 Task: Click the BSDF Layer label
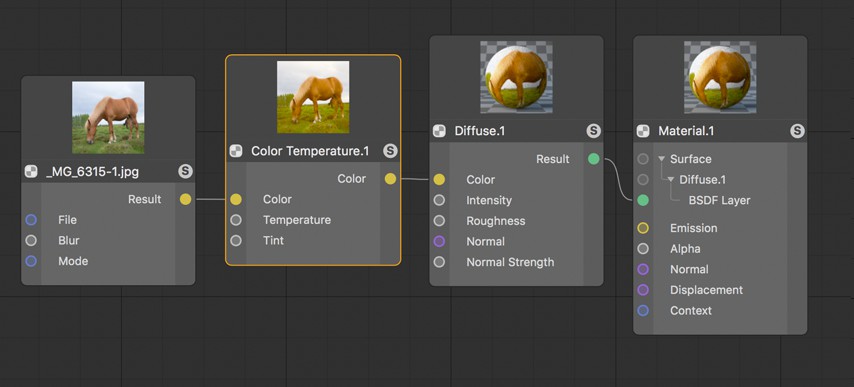[x=719, y=200]
